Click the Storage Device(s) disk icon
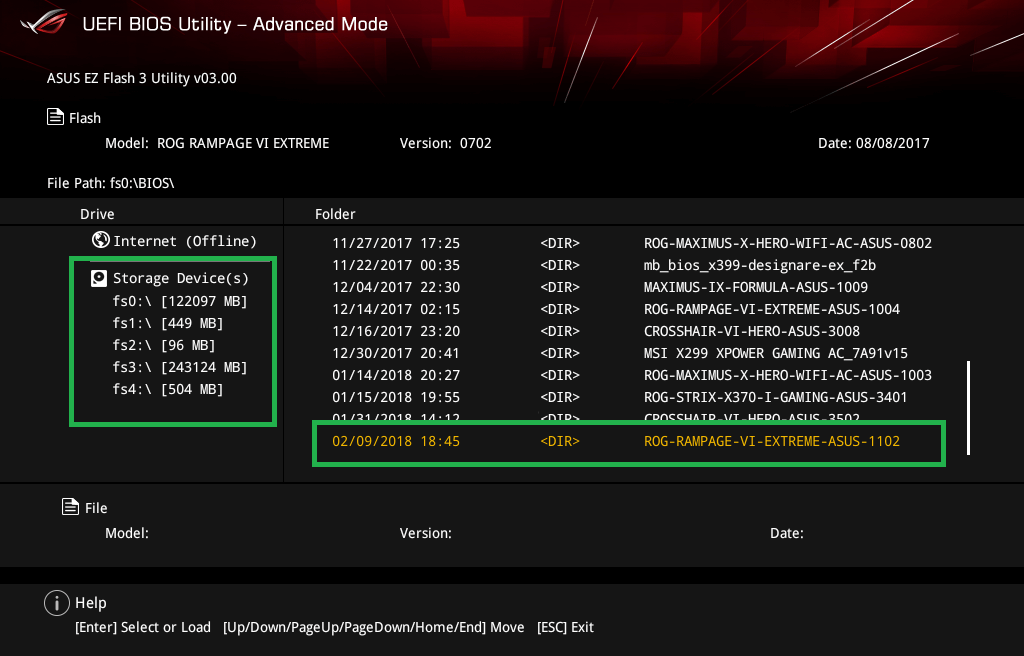 point(99,278)
